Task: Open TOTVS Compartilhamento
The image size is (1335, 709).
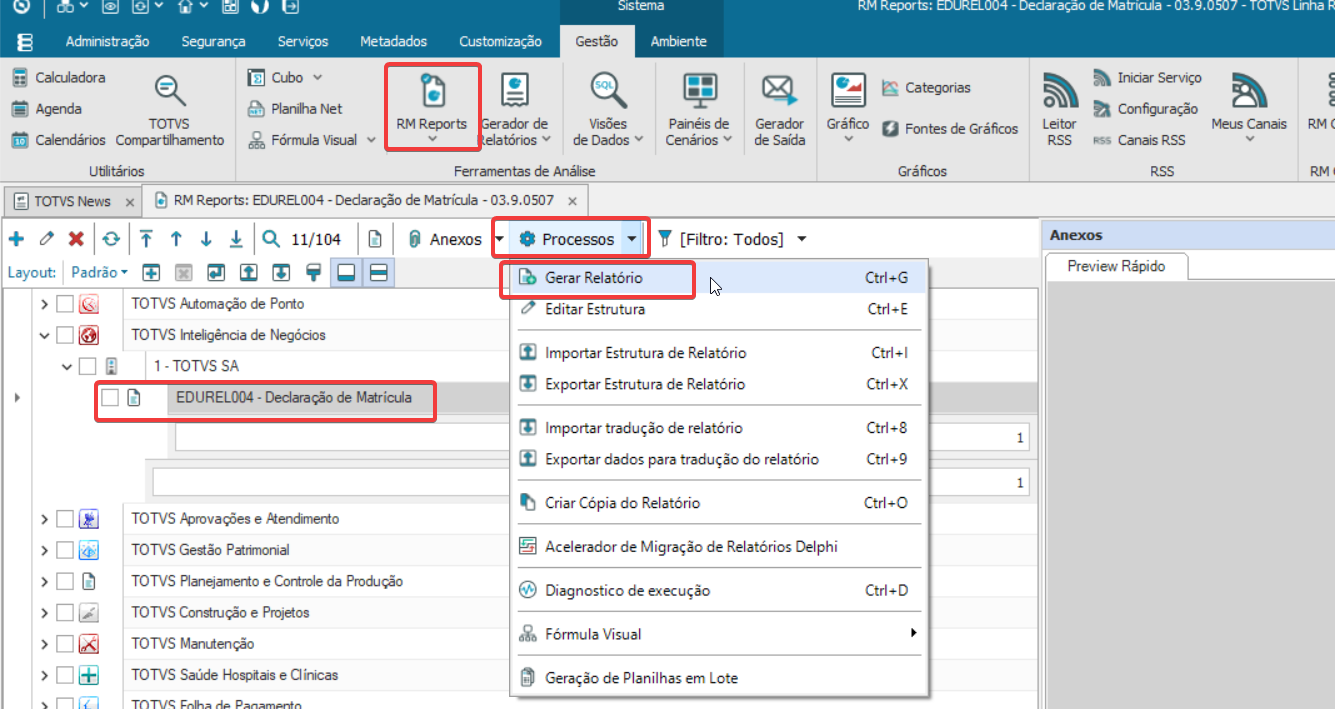Action: point(170,110)
